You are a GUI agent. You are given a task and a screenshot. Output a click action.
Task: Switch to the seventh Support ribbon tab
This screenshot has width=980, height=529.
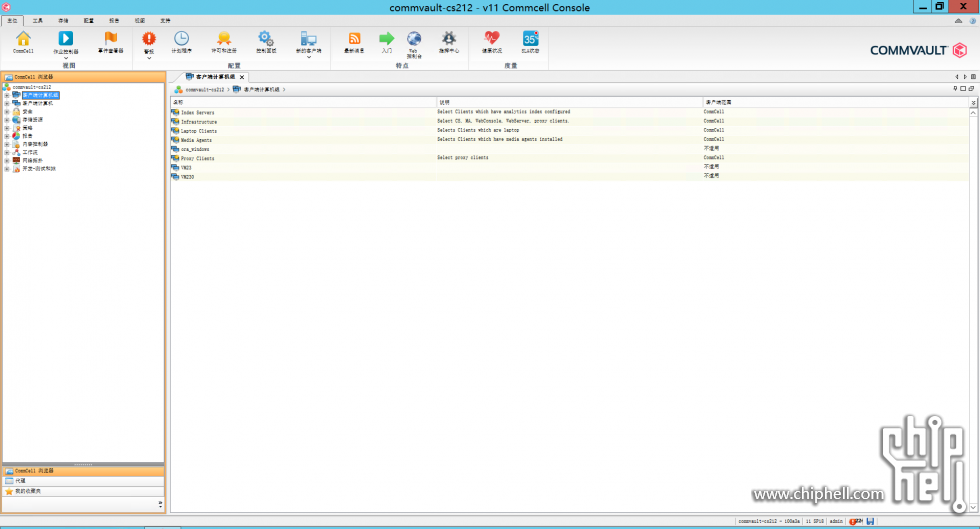[165, 21]
